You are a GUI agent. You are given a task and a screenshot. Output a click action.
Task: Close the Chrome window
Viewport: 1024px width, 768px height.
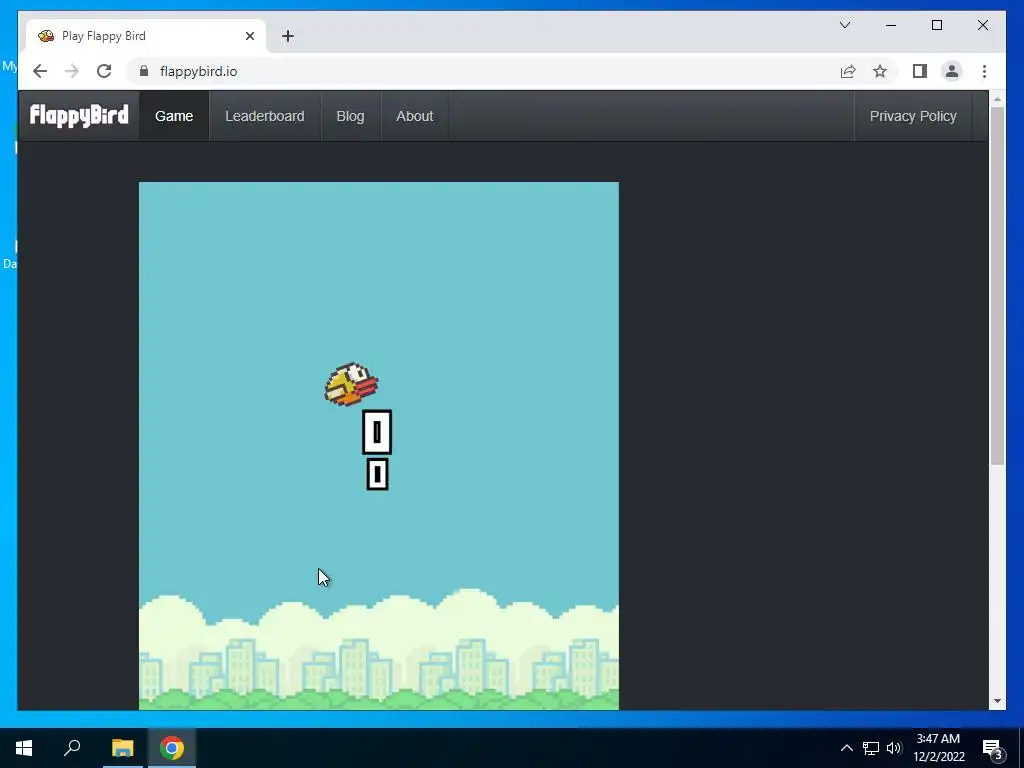pos(983,25)
